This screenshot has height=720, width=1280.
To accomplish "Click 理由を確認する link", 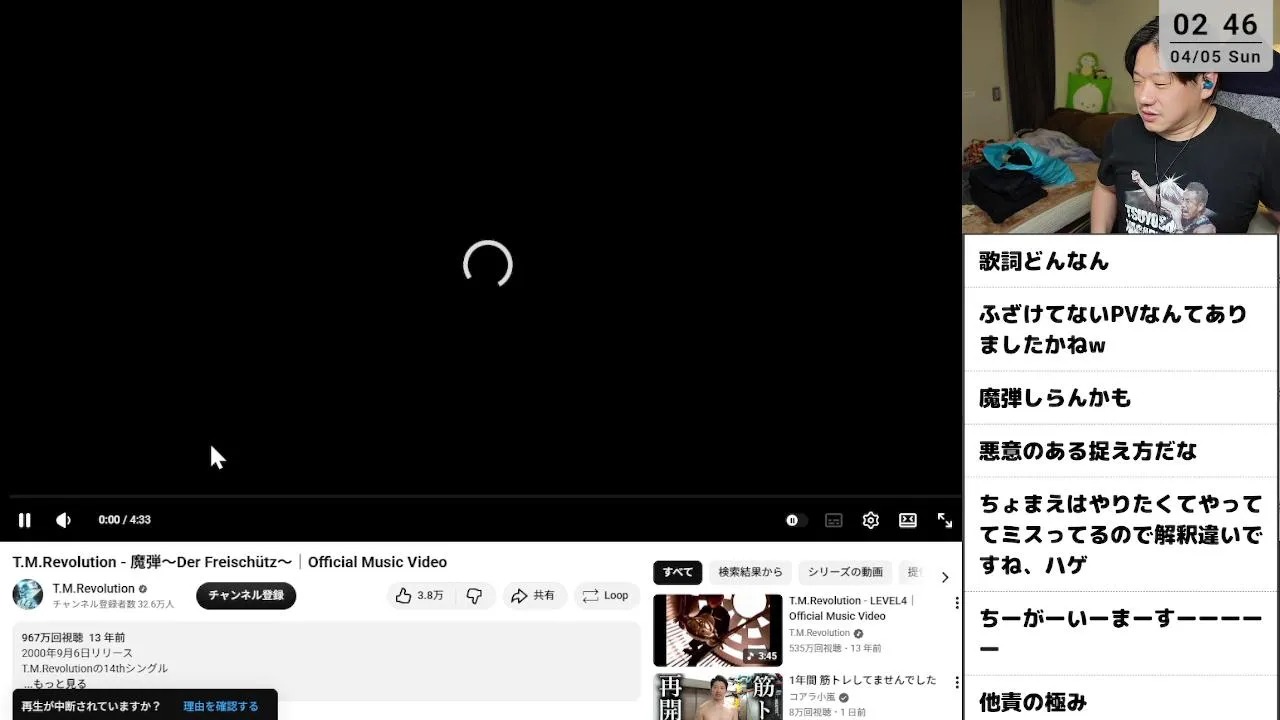I will click(220, 706).
